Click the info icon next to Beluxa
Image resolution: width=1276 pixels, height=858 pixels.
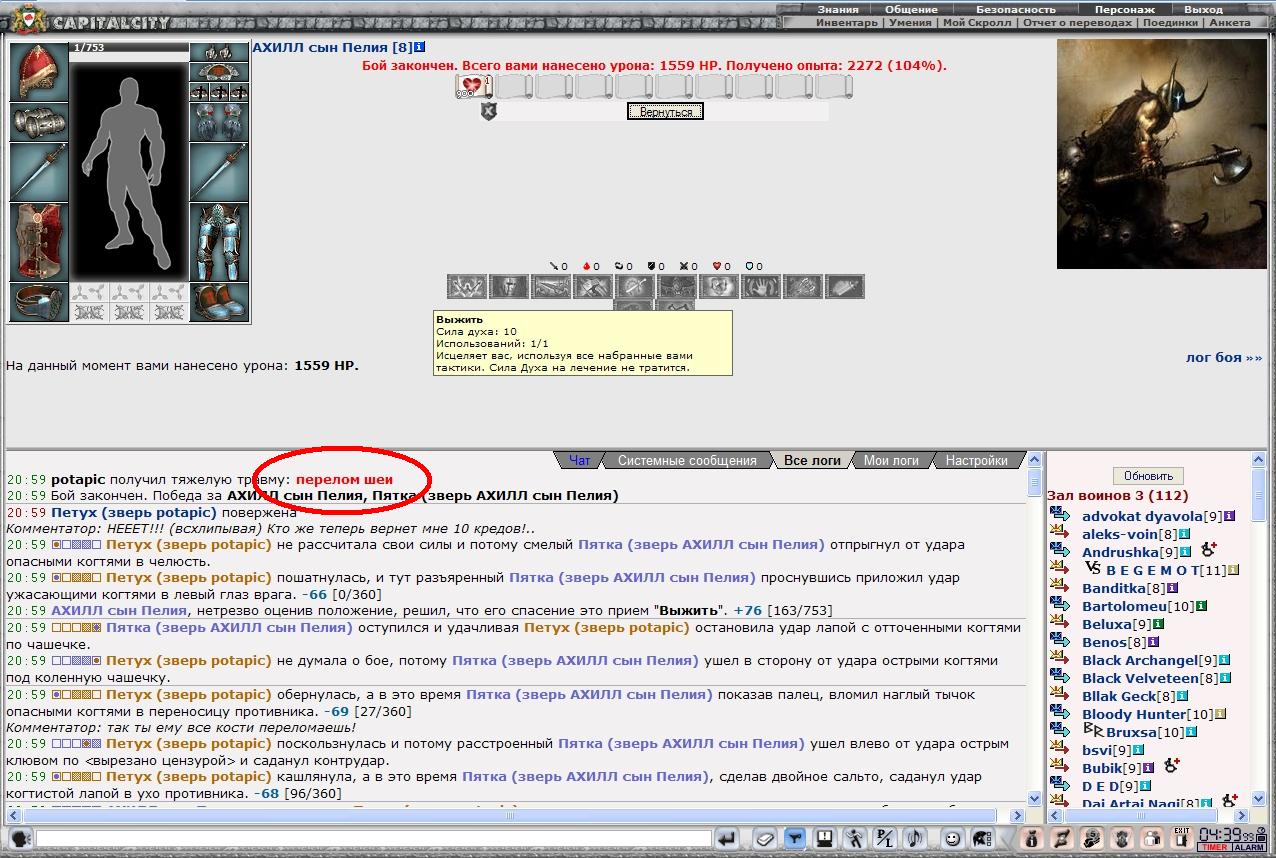pyautogui.click(x=1159, y=624)
